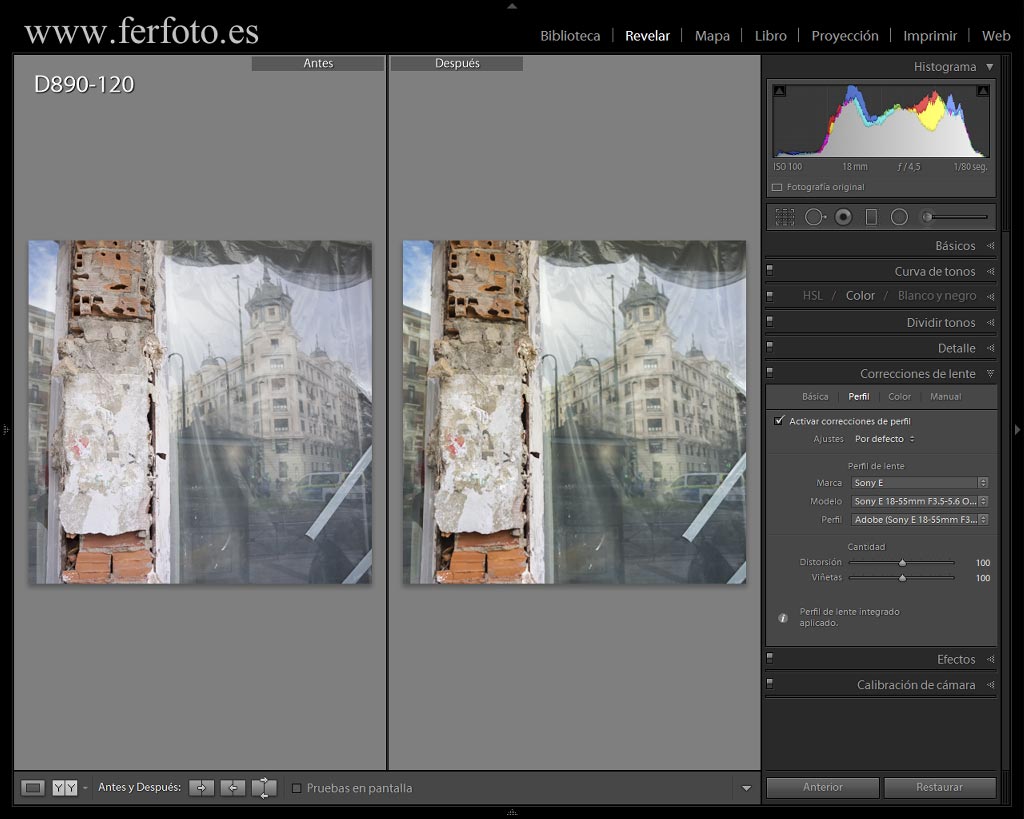1024x819 pixels.
Task: Open Perfil Adobe lens profile dropdown
Action: tap(920, 520)
